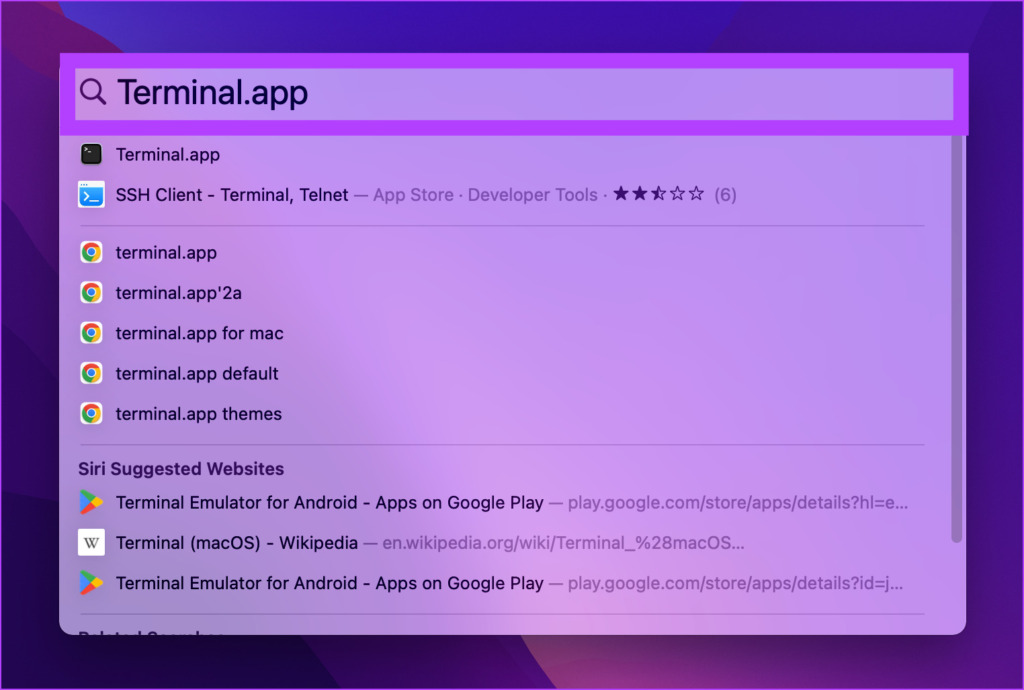Click the Chrome icon beside "terminal.app for mac"
This screenshot has height=690, width=1024.
[x=91, y=333]
